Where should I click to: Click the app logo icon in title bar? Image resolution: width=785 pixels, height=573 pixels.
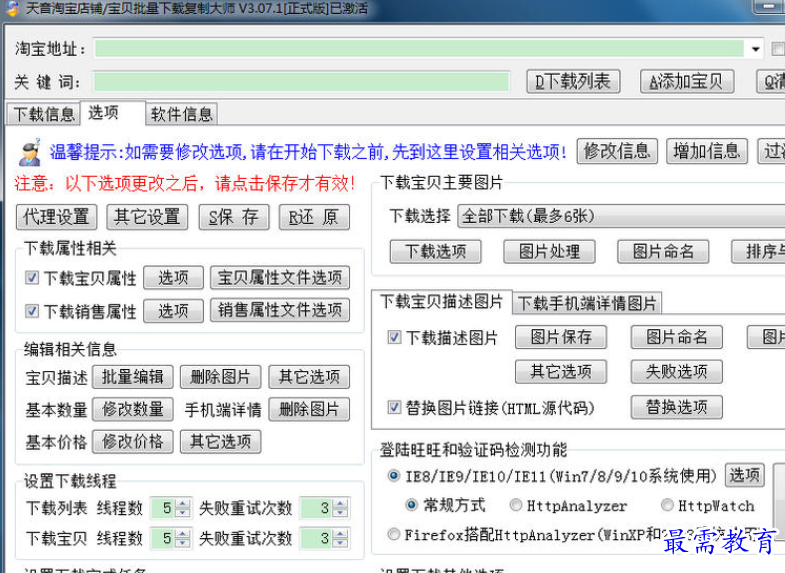[x=11, y=8]
